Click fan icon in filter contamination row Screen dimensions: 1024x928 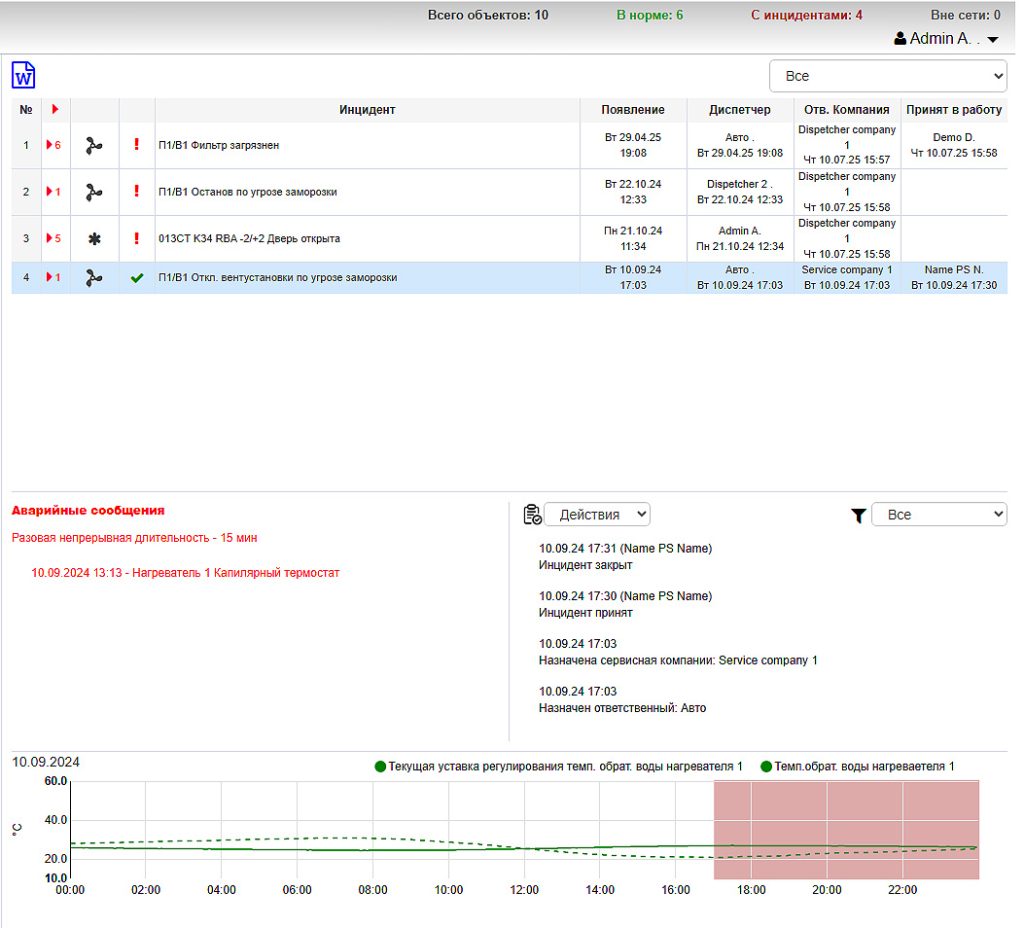[x=94, y=145]
